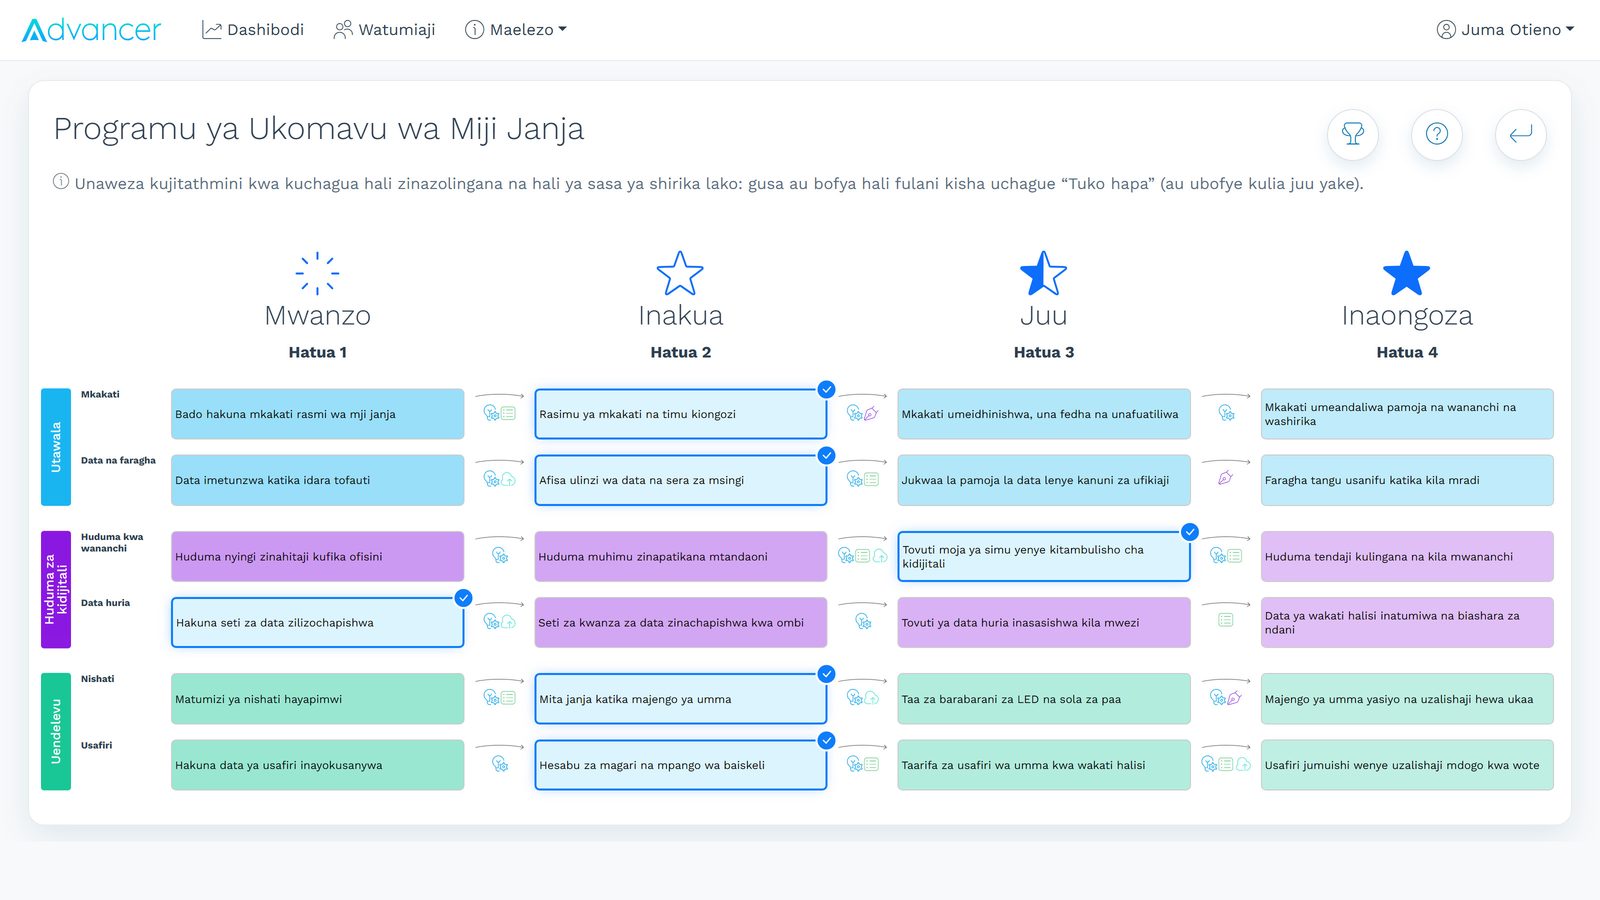
Task: Choose 'Faragha tangu usanifu katika kila mradi'
Action: (x=1407, y=480)
